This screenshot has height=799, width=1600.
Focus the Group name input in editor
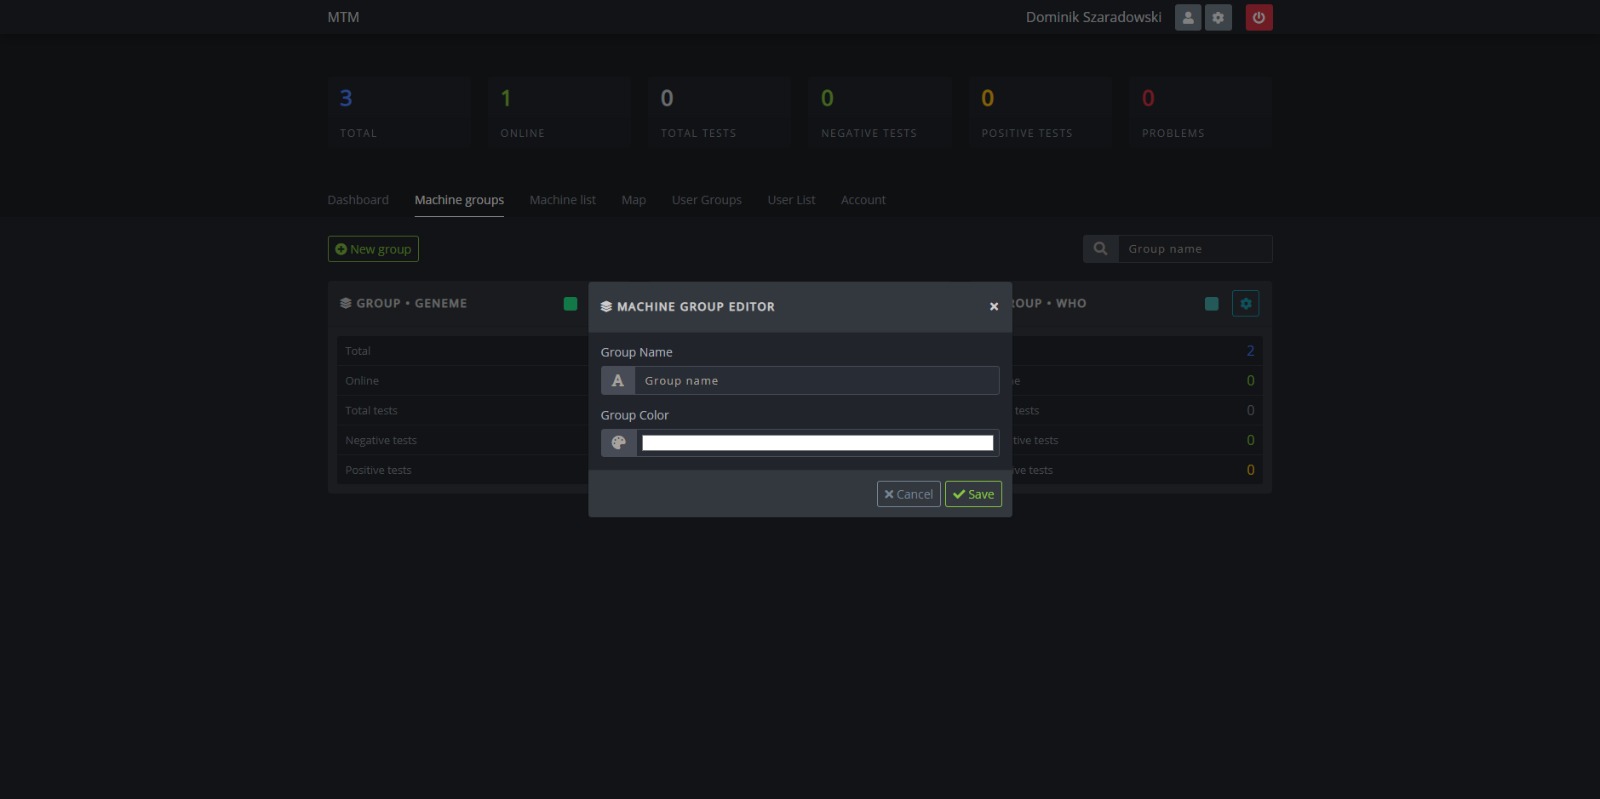816,381
